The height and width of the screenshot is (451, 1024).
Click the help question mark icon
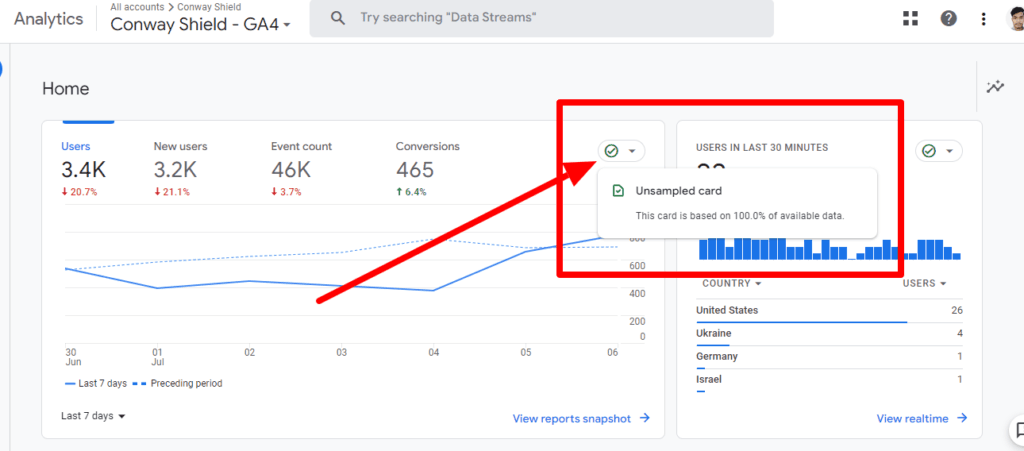[x=948, y=18]
